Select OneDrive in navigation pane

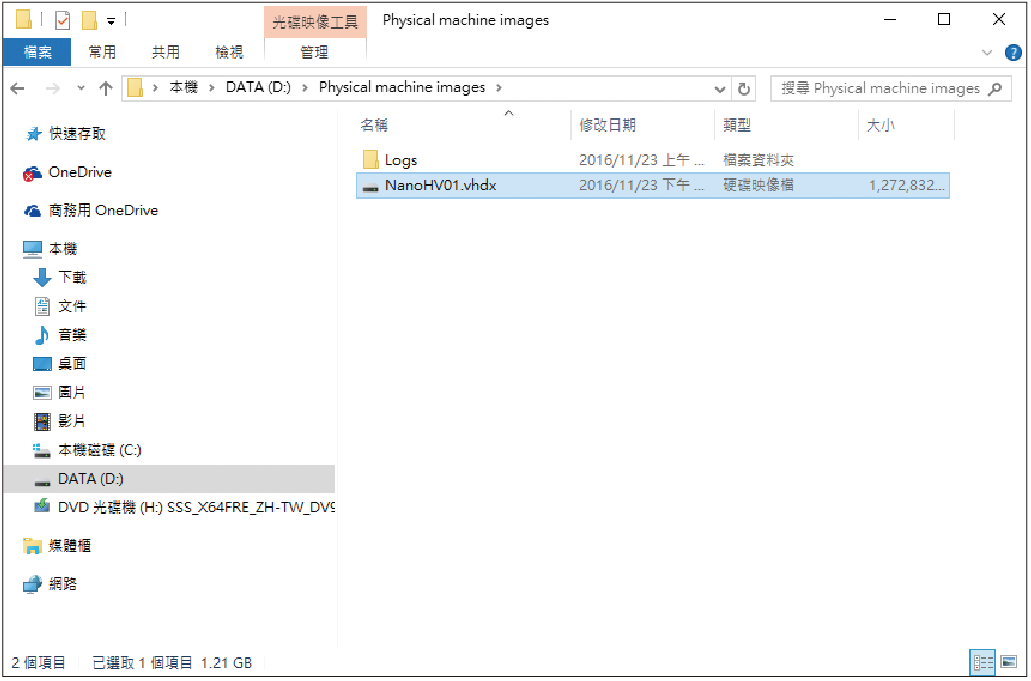[80, 172]
